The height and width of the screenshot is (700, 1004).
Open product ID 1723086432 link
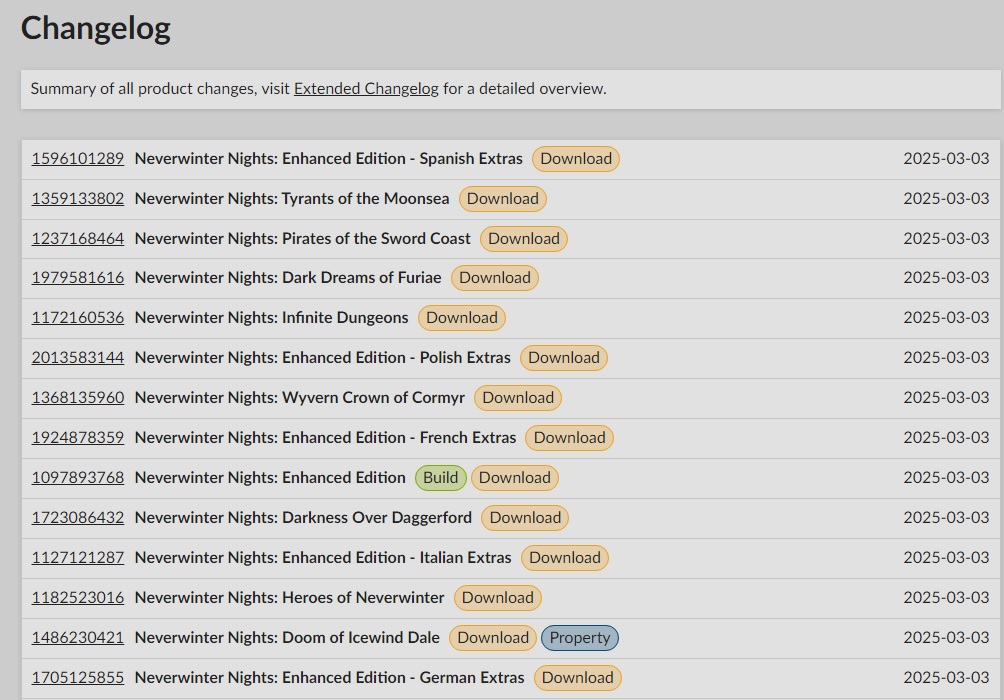coord(77,517)
